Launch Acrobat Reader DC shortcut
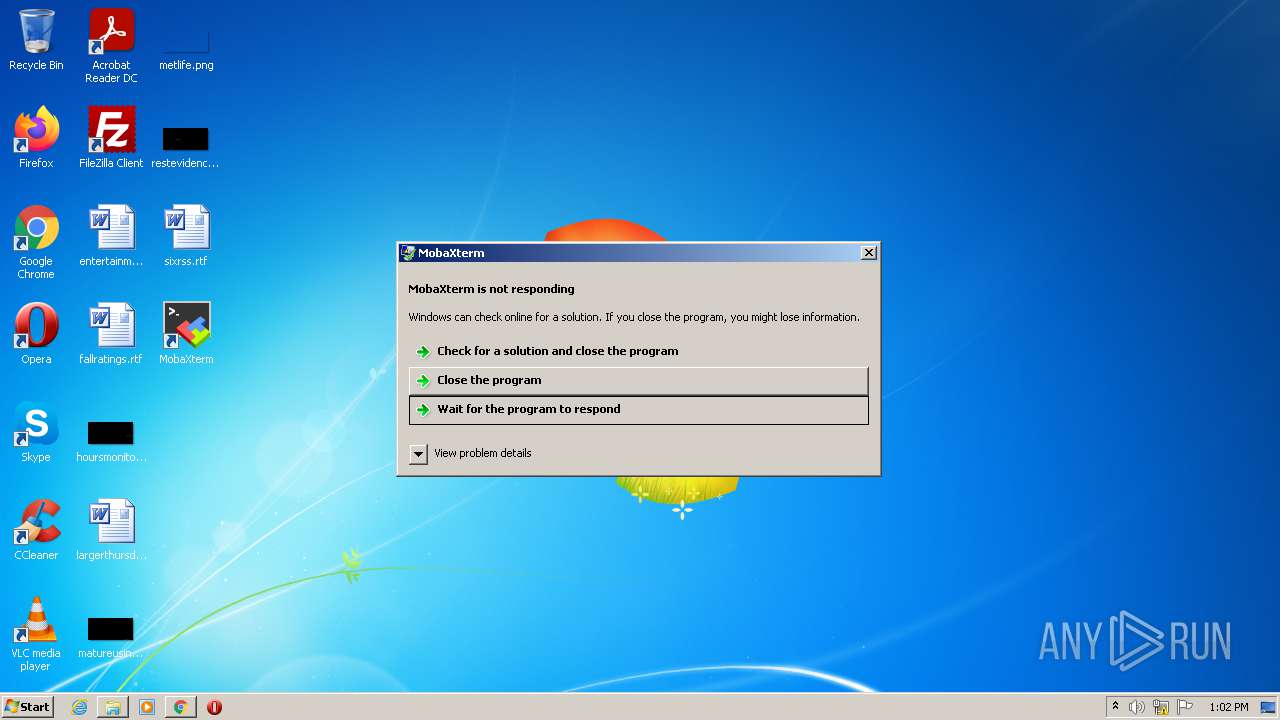Screen dimensions: 1280x720 point(111,46)
